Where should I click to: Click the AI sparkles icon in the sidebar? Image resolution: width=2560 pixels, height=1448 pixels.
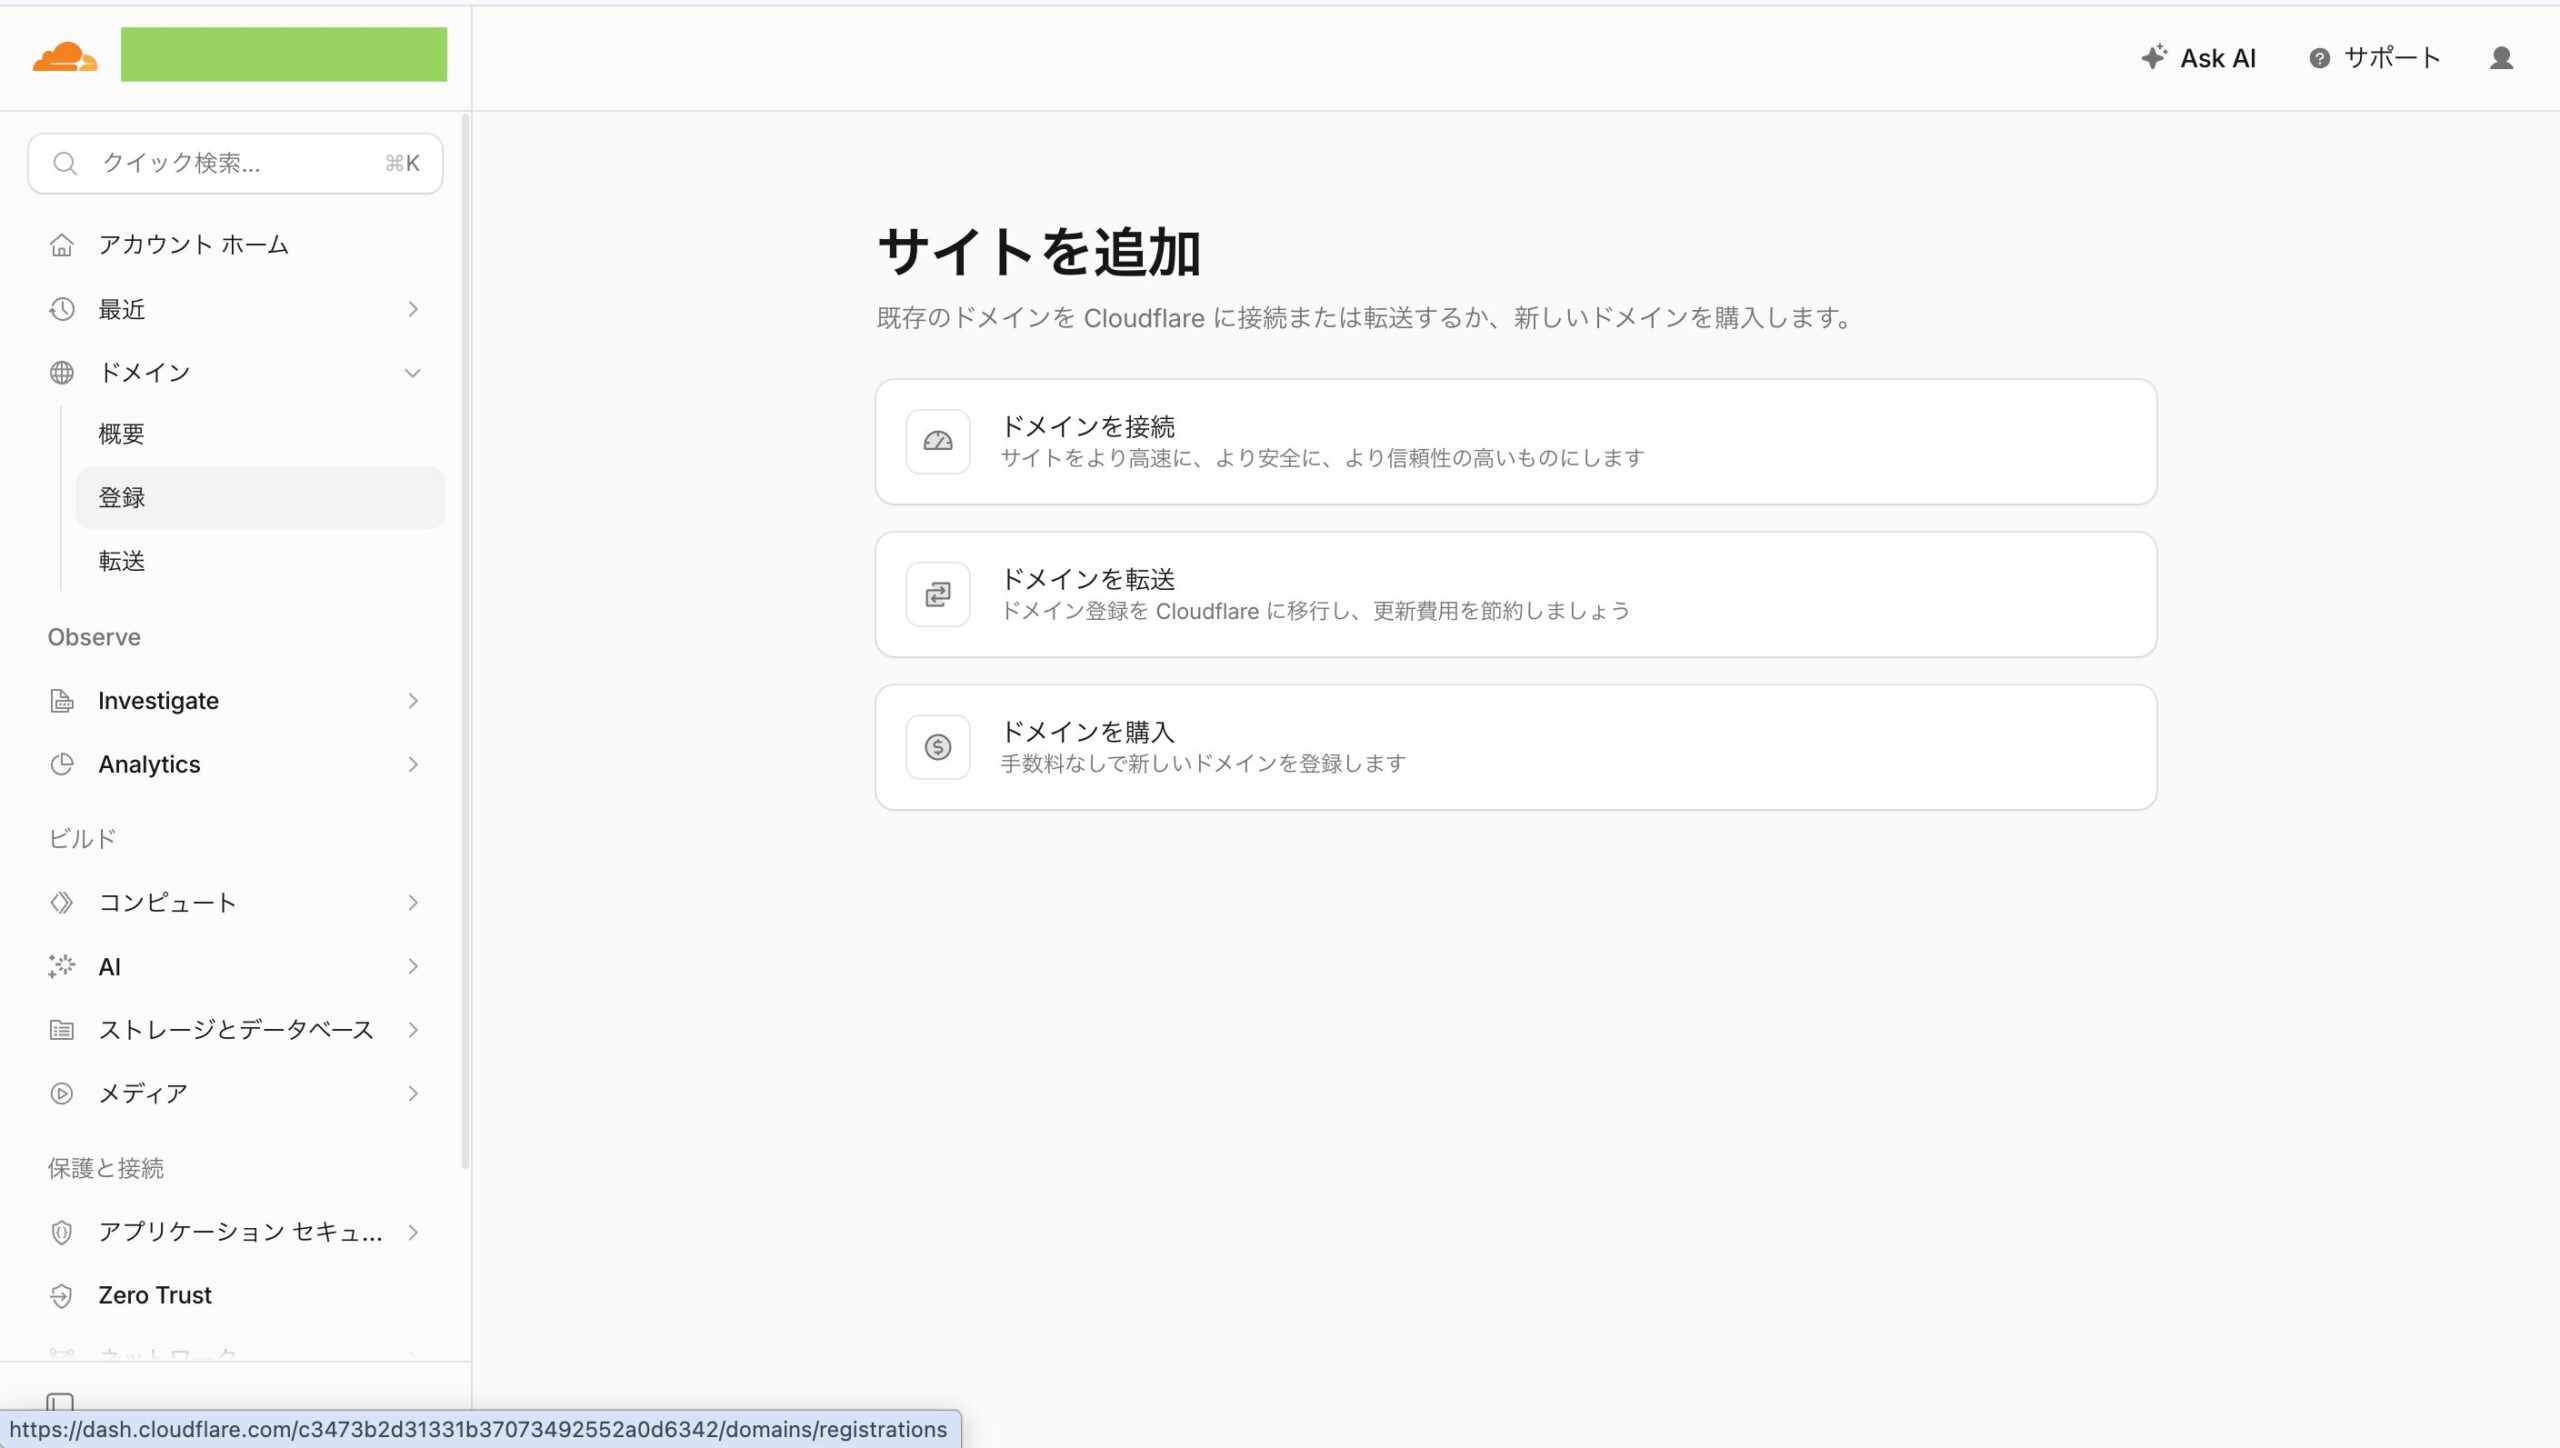coord(62,966)
